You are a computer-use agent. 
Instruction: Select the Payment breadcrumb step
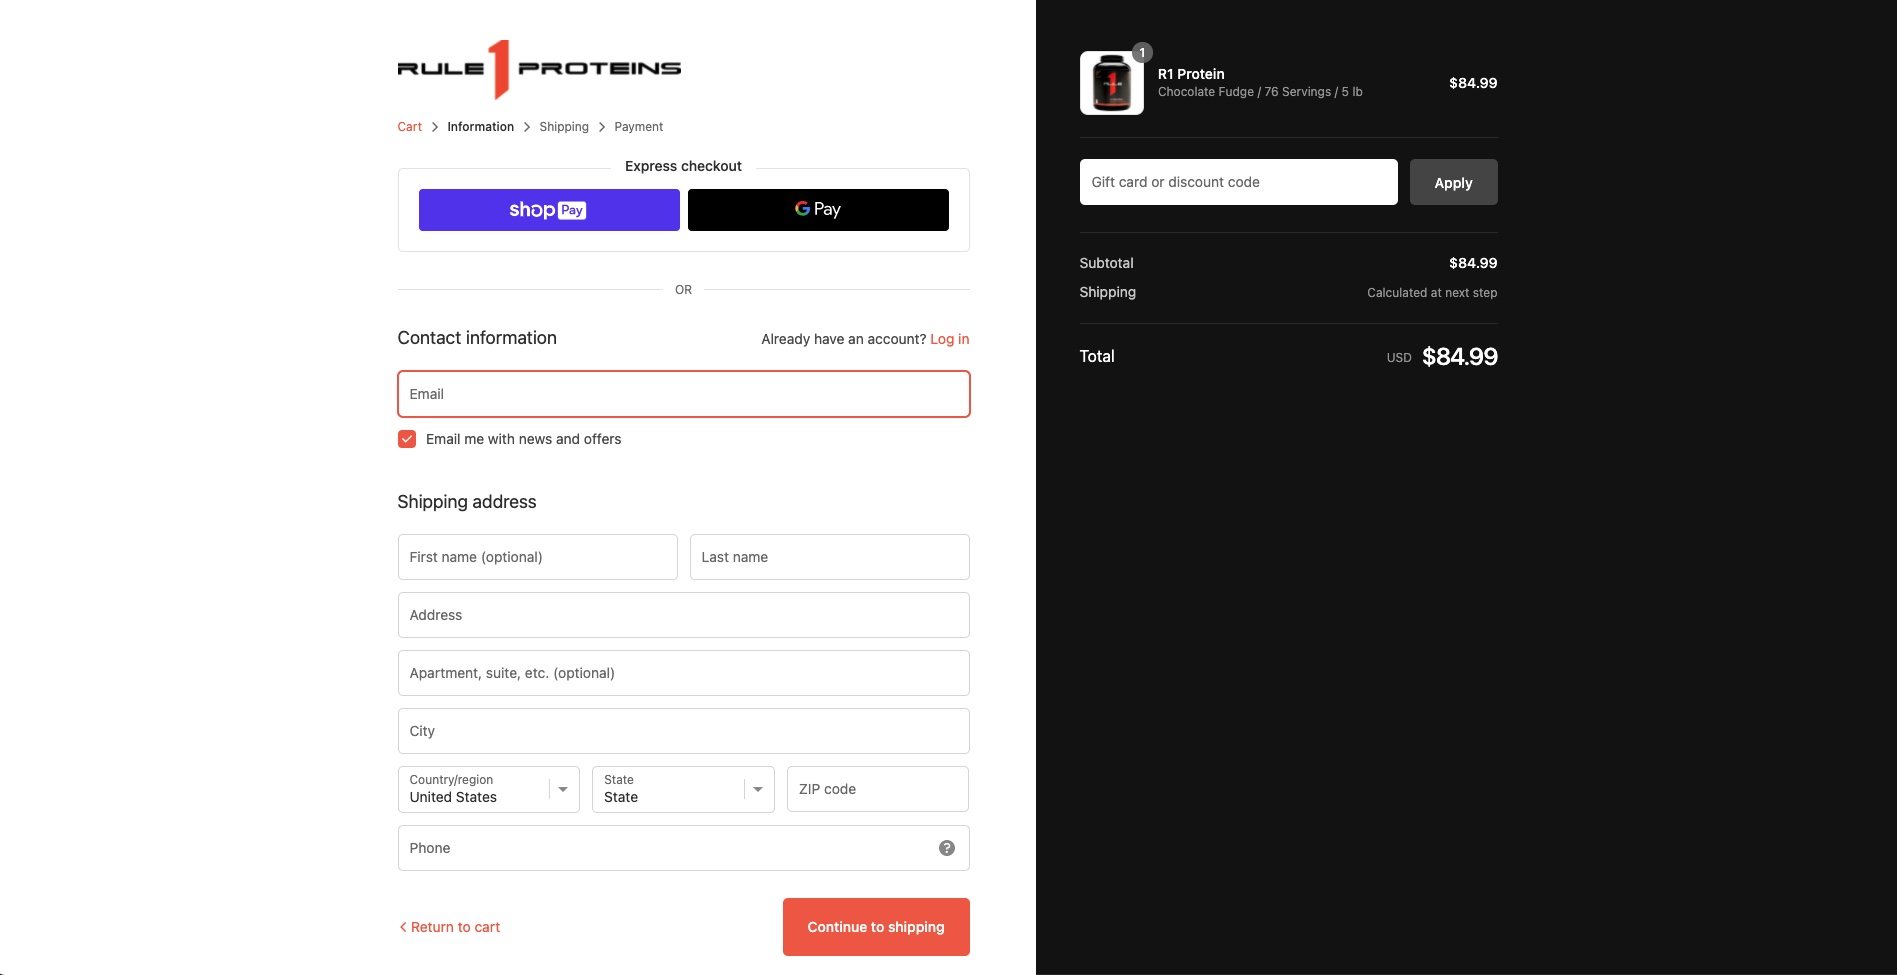pyautogui.click(x=639, y=127)
